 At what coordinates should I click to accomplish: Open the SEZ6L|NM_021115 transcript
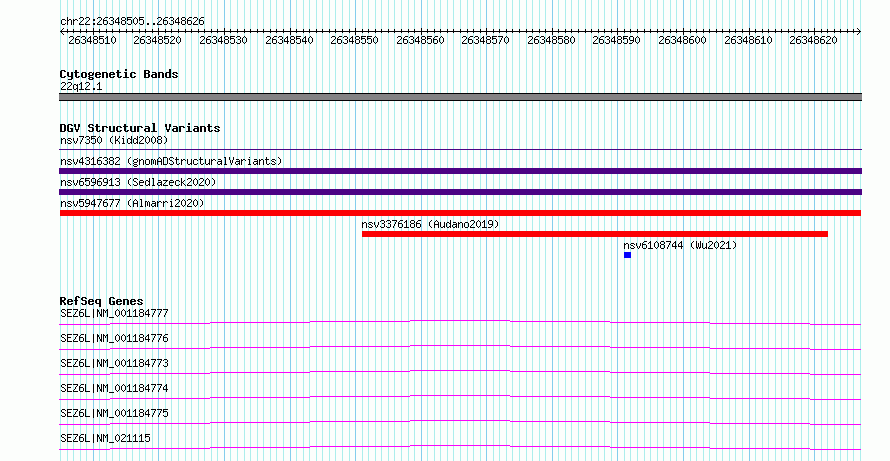click(x=106, y=438)
